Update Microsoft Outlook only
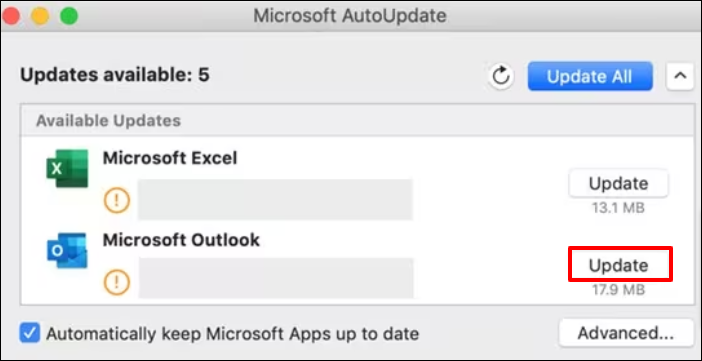The image size is (702, 361). [618, 266]
